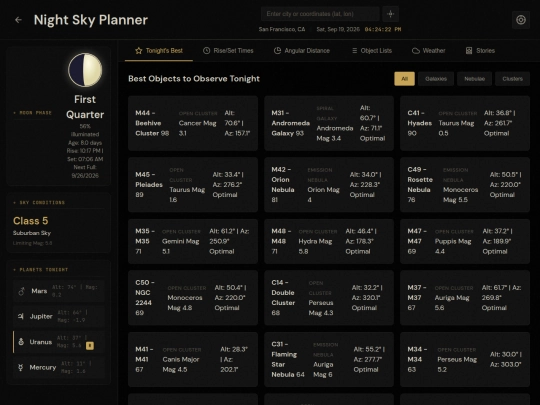Open the C31 Flaming Star Nebula card

(x=329, y=359)
